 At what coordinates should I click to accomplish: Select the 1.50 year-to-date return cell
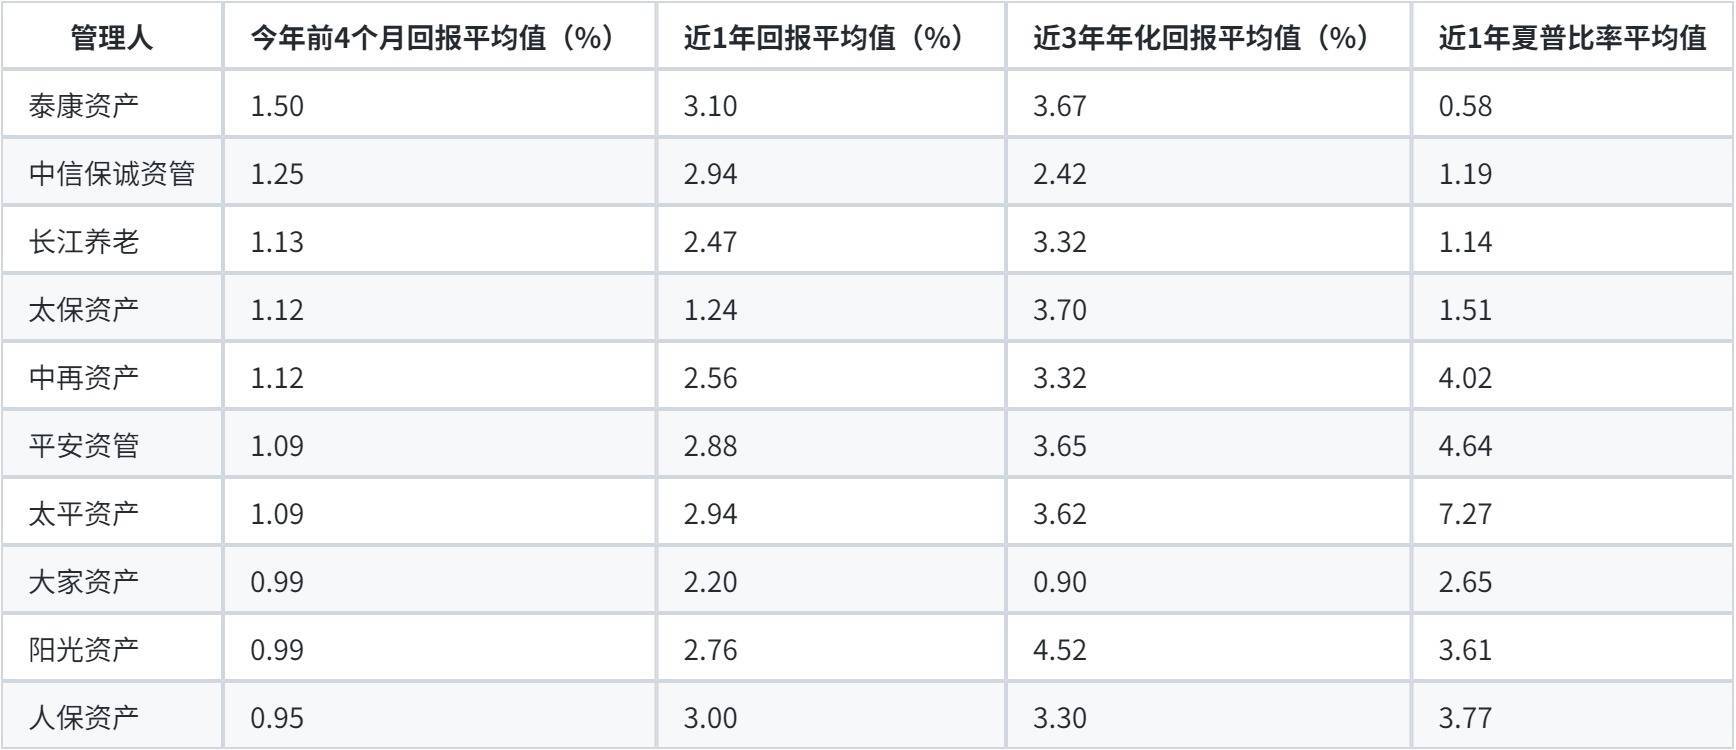[440, 105]
